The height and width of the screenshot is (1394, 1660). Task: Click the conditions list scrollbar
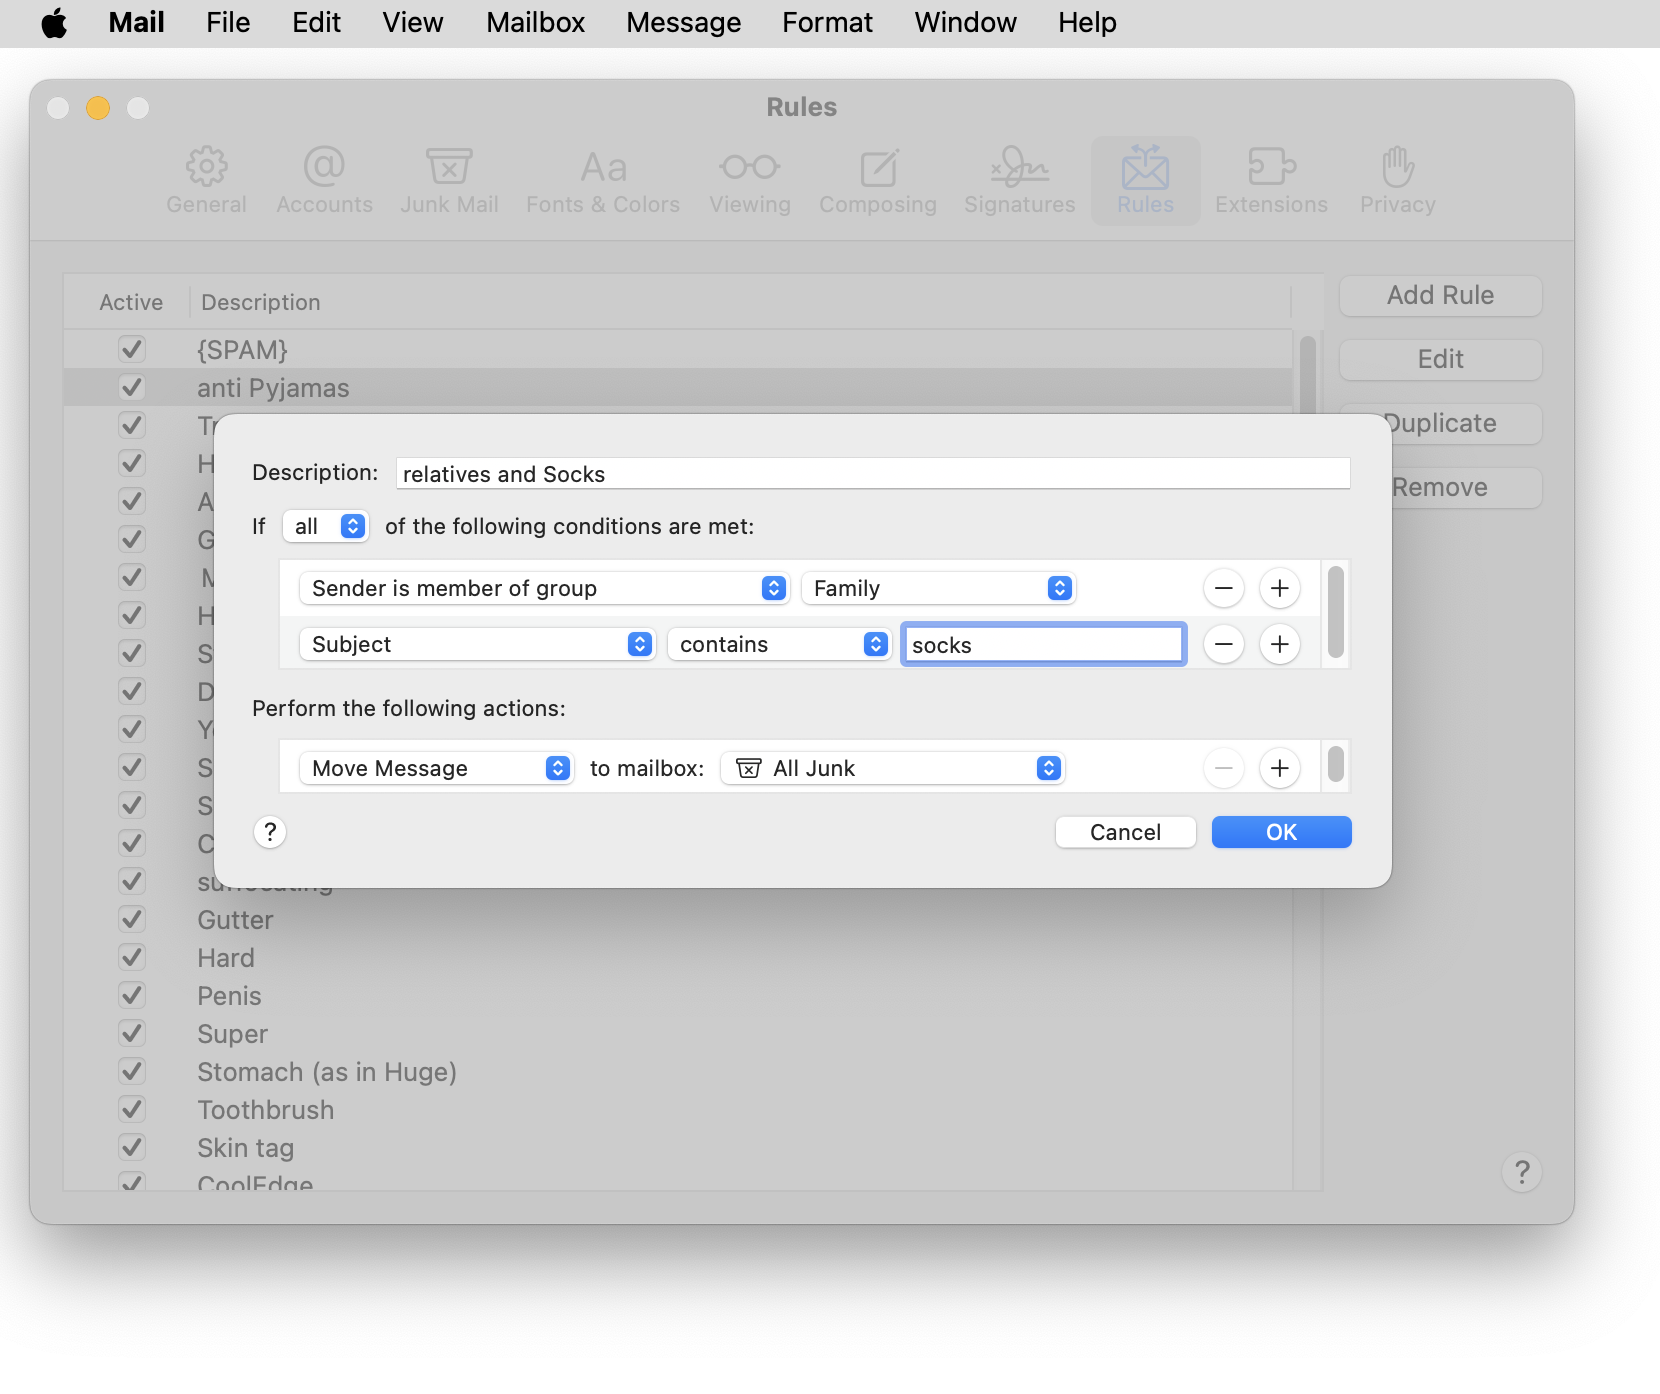tap(1335, 612)
